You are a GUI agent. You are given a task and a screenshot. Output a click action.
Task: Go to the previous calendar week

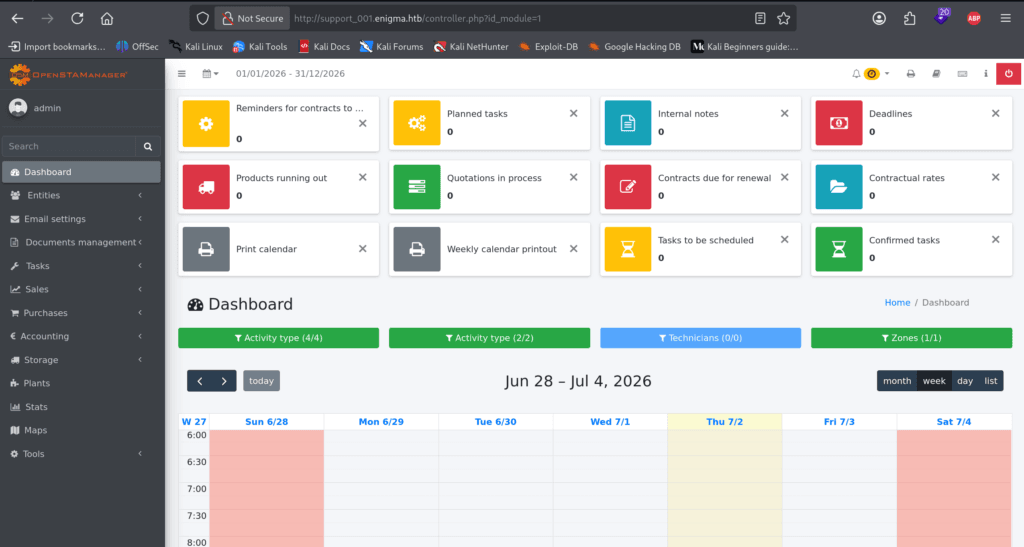[x=199, y=381]
